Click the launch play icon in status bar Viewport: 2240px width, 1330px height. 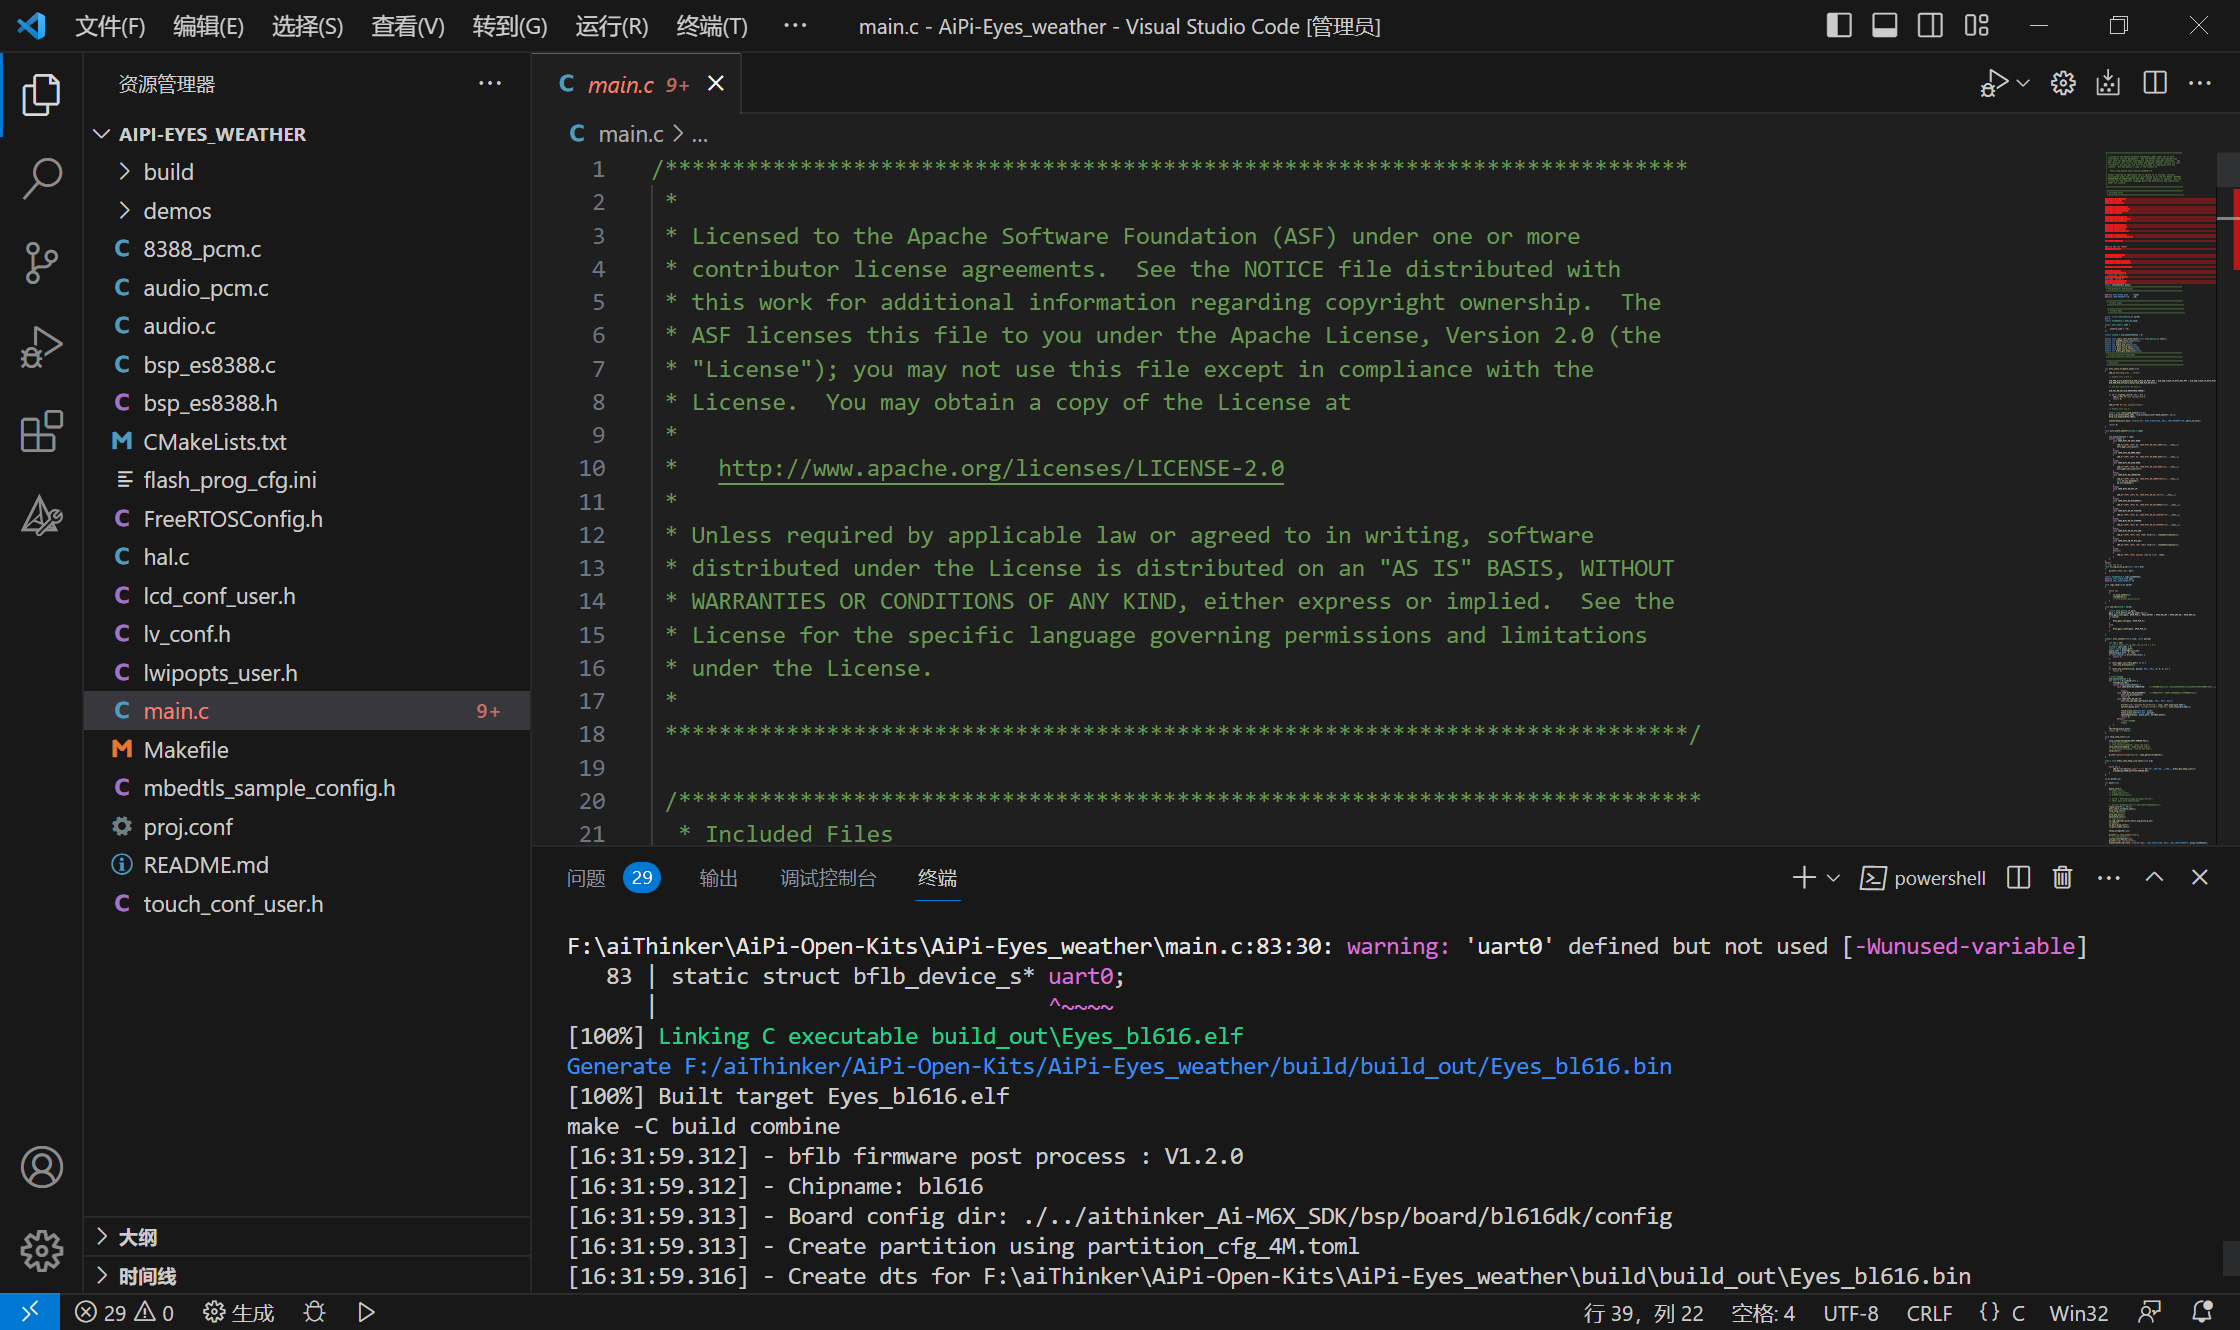[366, 1312]
